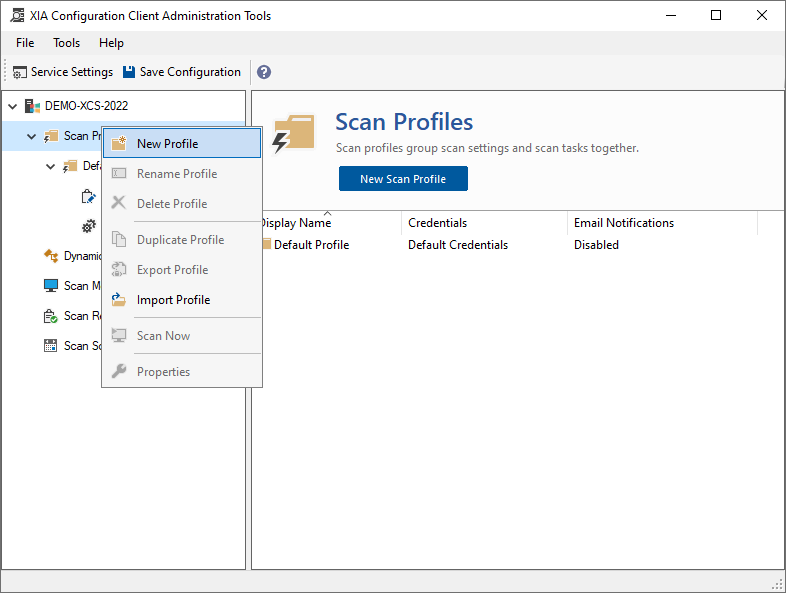
Task: Collapse the Default Profile tree node
Action: (x=51, y=166)
